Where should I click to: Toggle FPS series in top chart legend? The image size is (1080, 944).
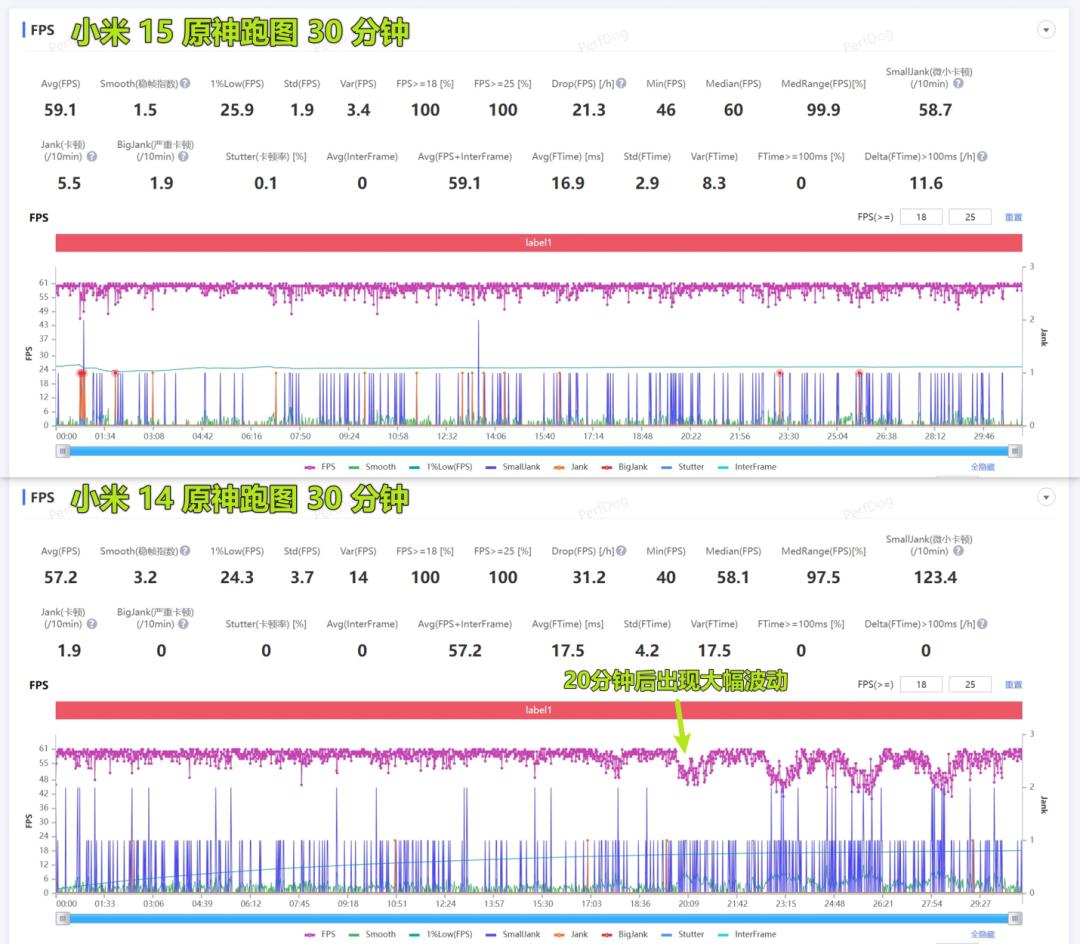321,467
